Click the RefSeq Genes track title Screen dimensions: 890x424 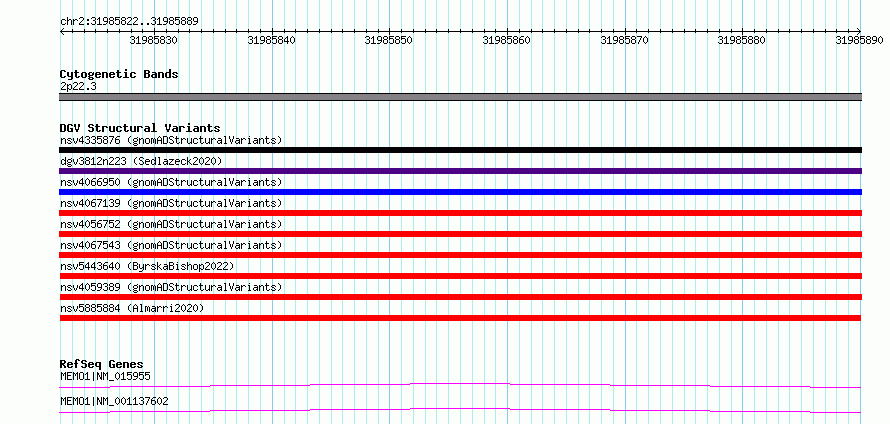(102, 364)
